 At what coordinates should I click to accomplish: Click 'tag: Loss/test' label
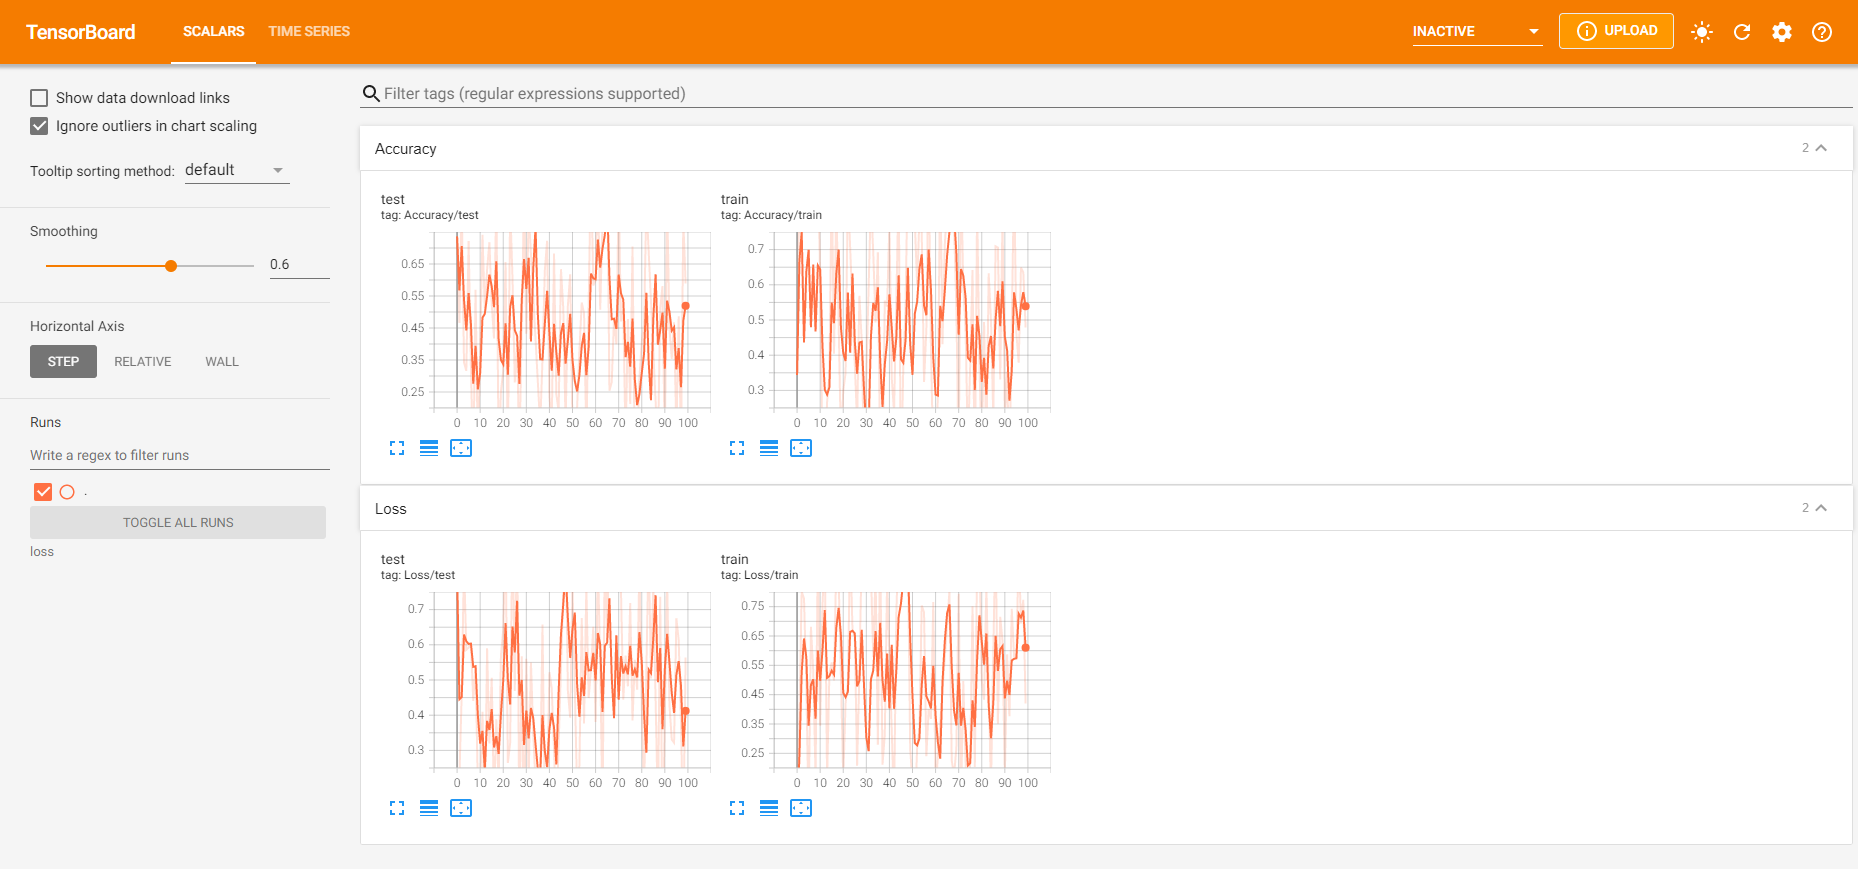pyautogui.click(x=418, y=575)
